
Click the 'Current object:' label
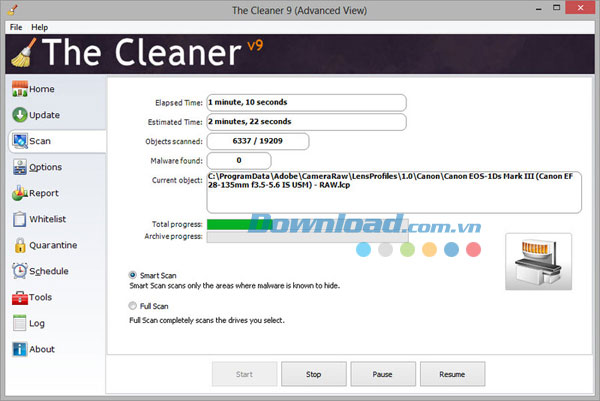(177, 180)
